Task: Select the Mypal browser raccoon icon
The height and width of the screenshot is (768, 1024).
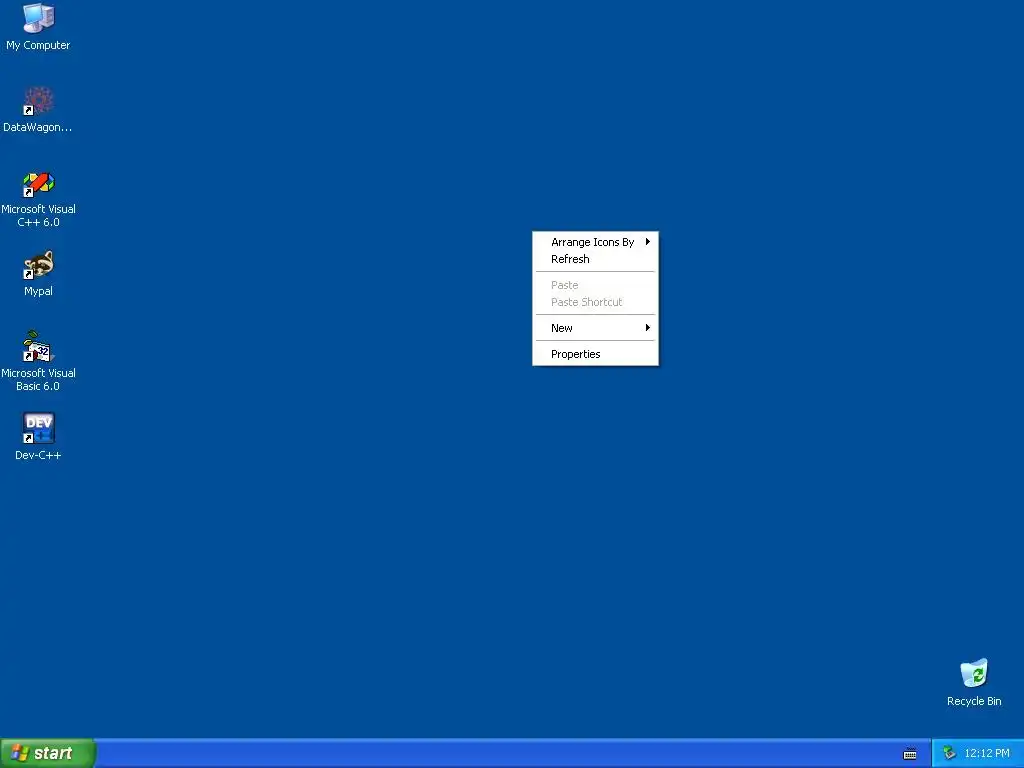Action: [x=38, y=265]
